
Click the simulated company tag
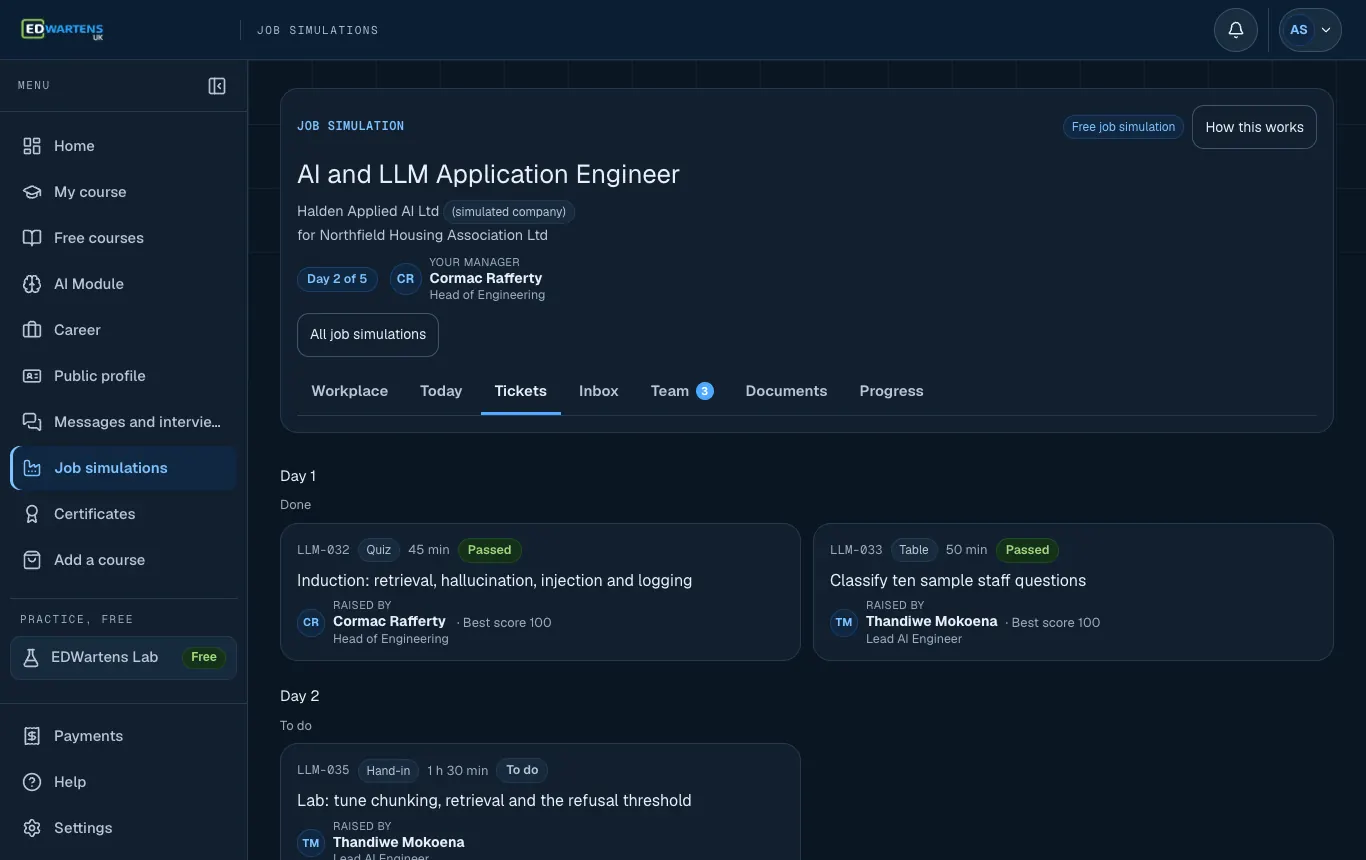509,212
